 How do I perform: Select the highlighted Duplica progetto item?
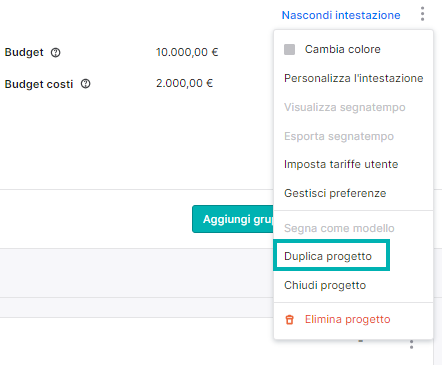331,256
